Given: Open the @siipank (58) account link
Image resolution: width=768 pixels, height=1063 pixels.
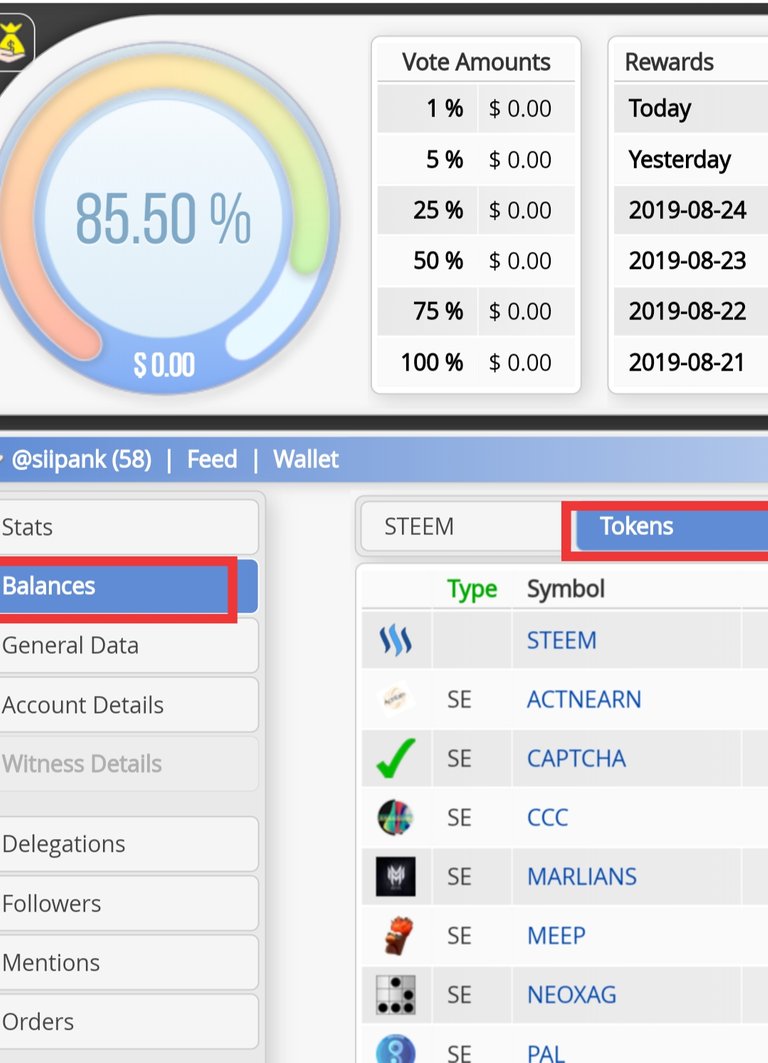Looking at the screenshot, I should click(x=81, y=459).
